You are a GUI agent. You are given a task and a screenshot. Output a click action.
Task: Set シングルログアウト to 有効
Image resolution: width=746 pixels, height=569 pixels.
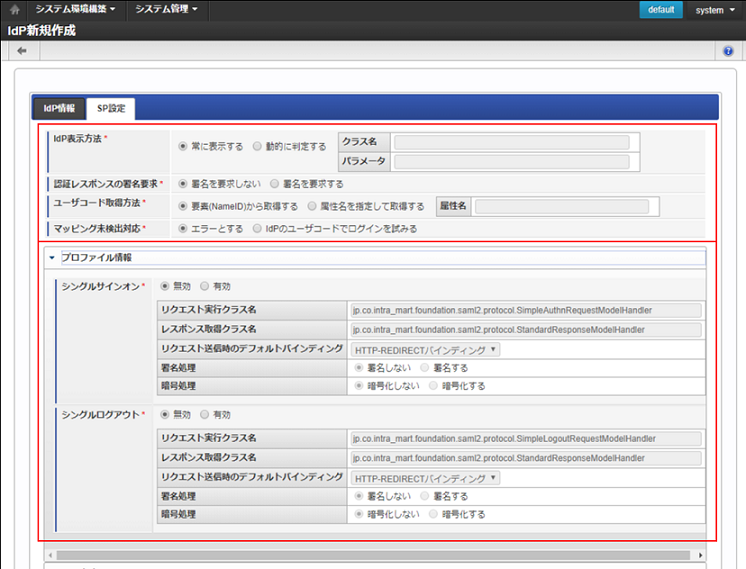coord(204,414)
